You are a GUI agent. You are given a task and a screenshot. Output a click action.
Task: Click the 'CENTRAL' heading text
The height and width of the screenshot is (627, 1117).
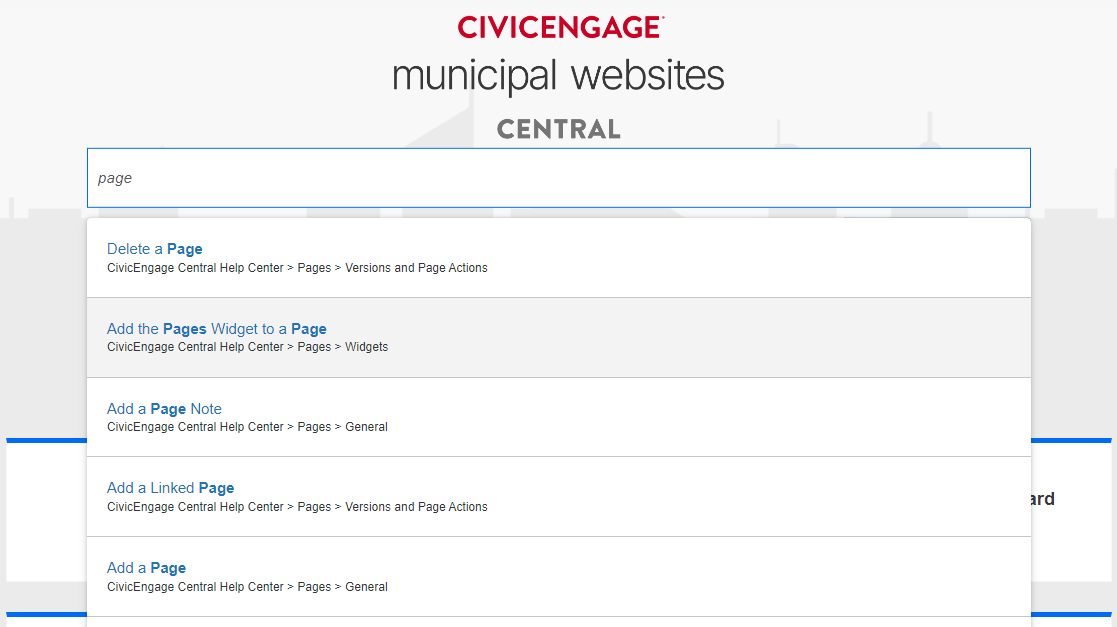558,129
